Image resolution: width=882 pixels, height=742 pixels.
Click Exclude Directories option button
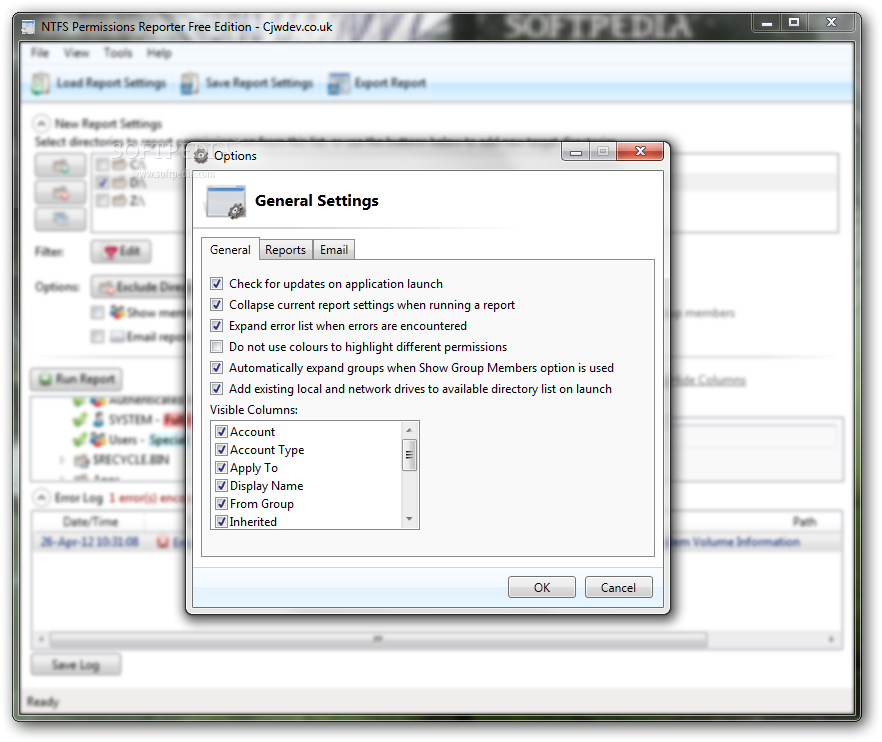(x=141, y=287)
